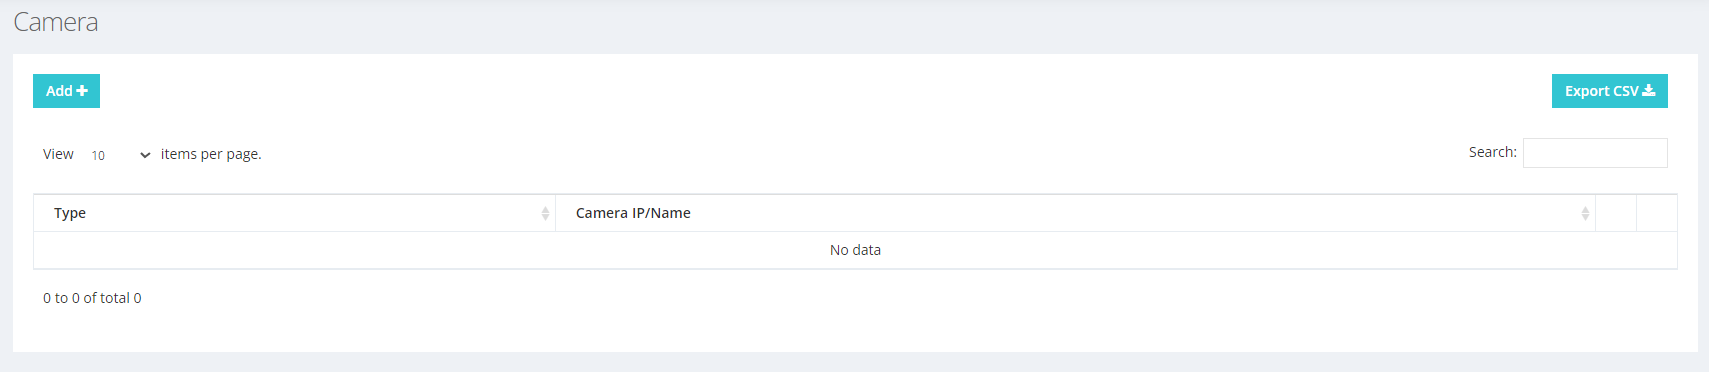Sort the table by Type column
The width and height of the screenshot is (1709, 372).
click(294, 213)
